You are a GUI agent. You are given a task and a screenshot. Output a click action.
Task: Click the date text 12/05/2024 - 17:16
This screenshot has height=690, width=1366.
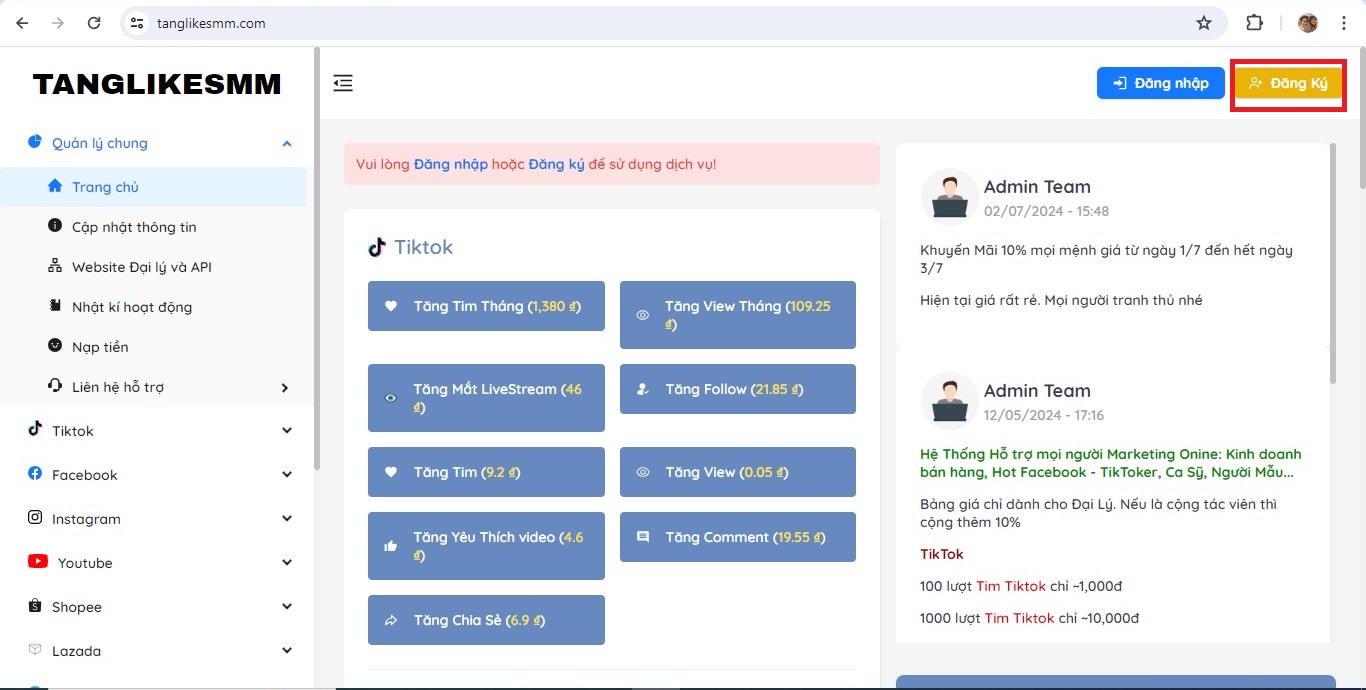click(1044, 415)
